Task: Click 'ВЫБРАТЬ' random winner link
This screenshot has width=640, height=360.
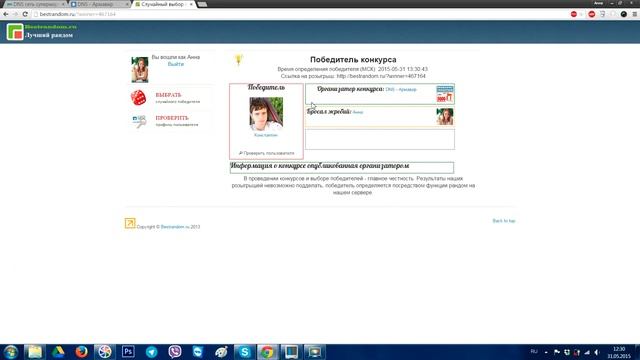Action: pos(168,95)
